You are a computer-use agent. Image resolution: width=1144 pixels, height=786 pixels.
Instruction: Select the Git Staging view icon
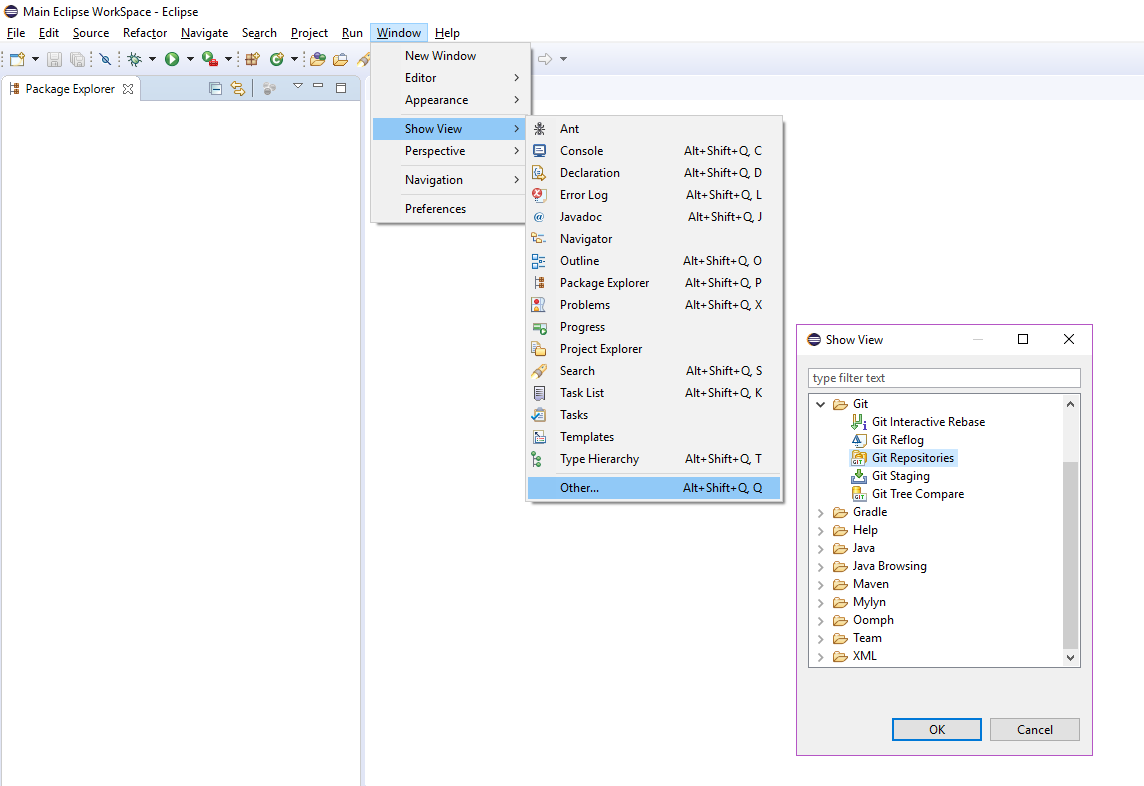click(858, 476)
